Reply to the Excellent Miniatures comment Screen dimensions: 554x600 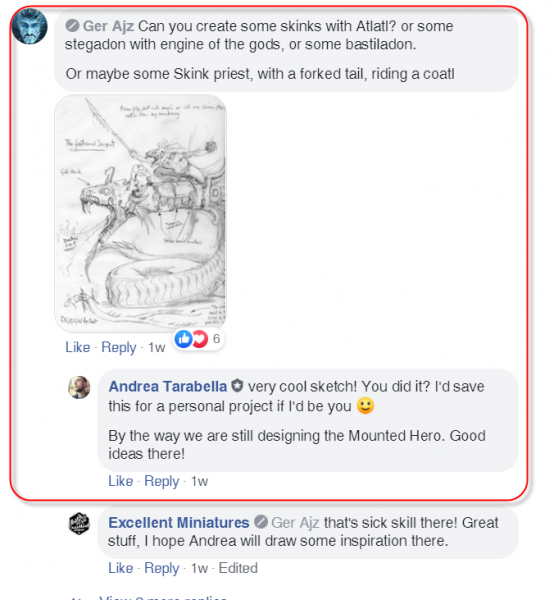coord(161,568)
